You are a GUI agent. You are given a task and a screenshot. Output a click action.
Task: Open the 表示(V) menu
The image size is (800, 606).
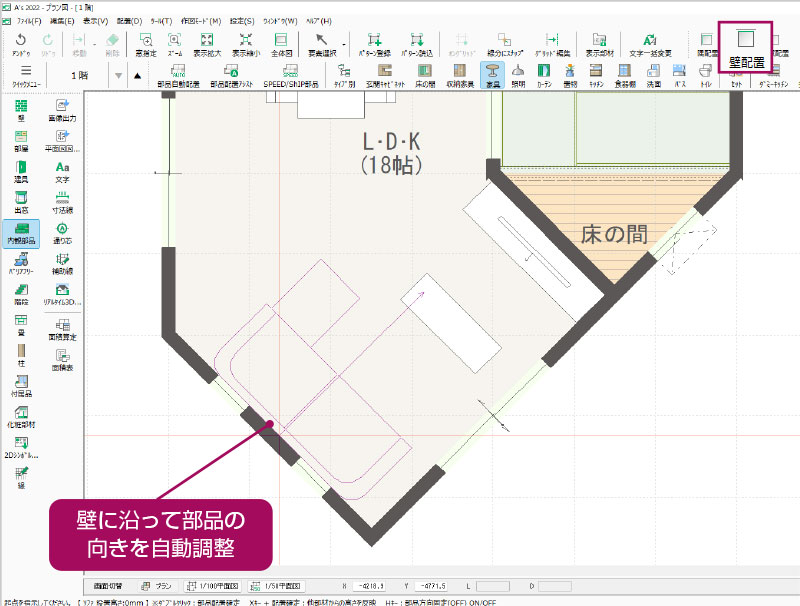pos(95,21)
